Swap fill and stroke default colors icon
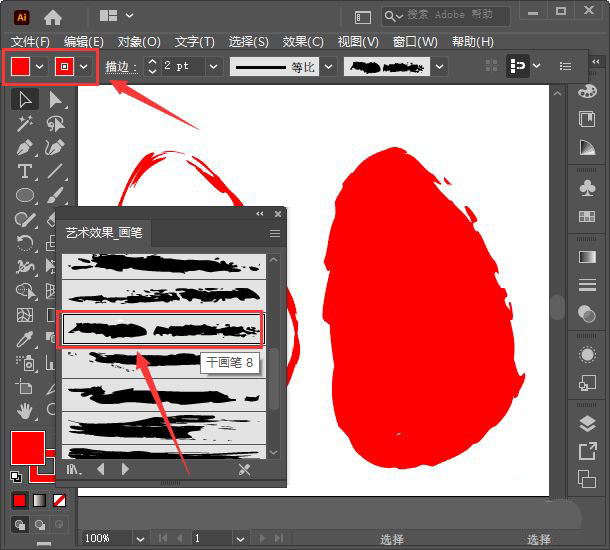610x550 pixels. point(16,476)
